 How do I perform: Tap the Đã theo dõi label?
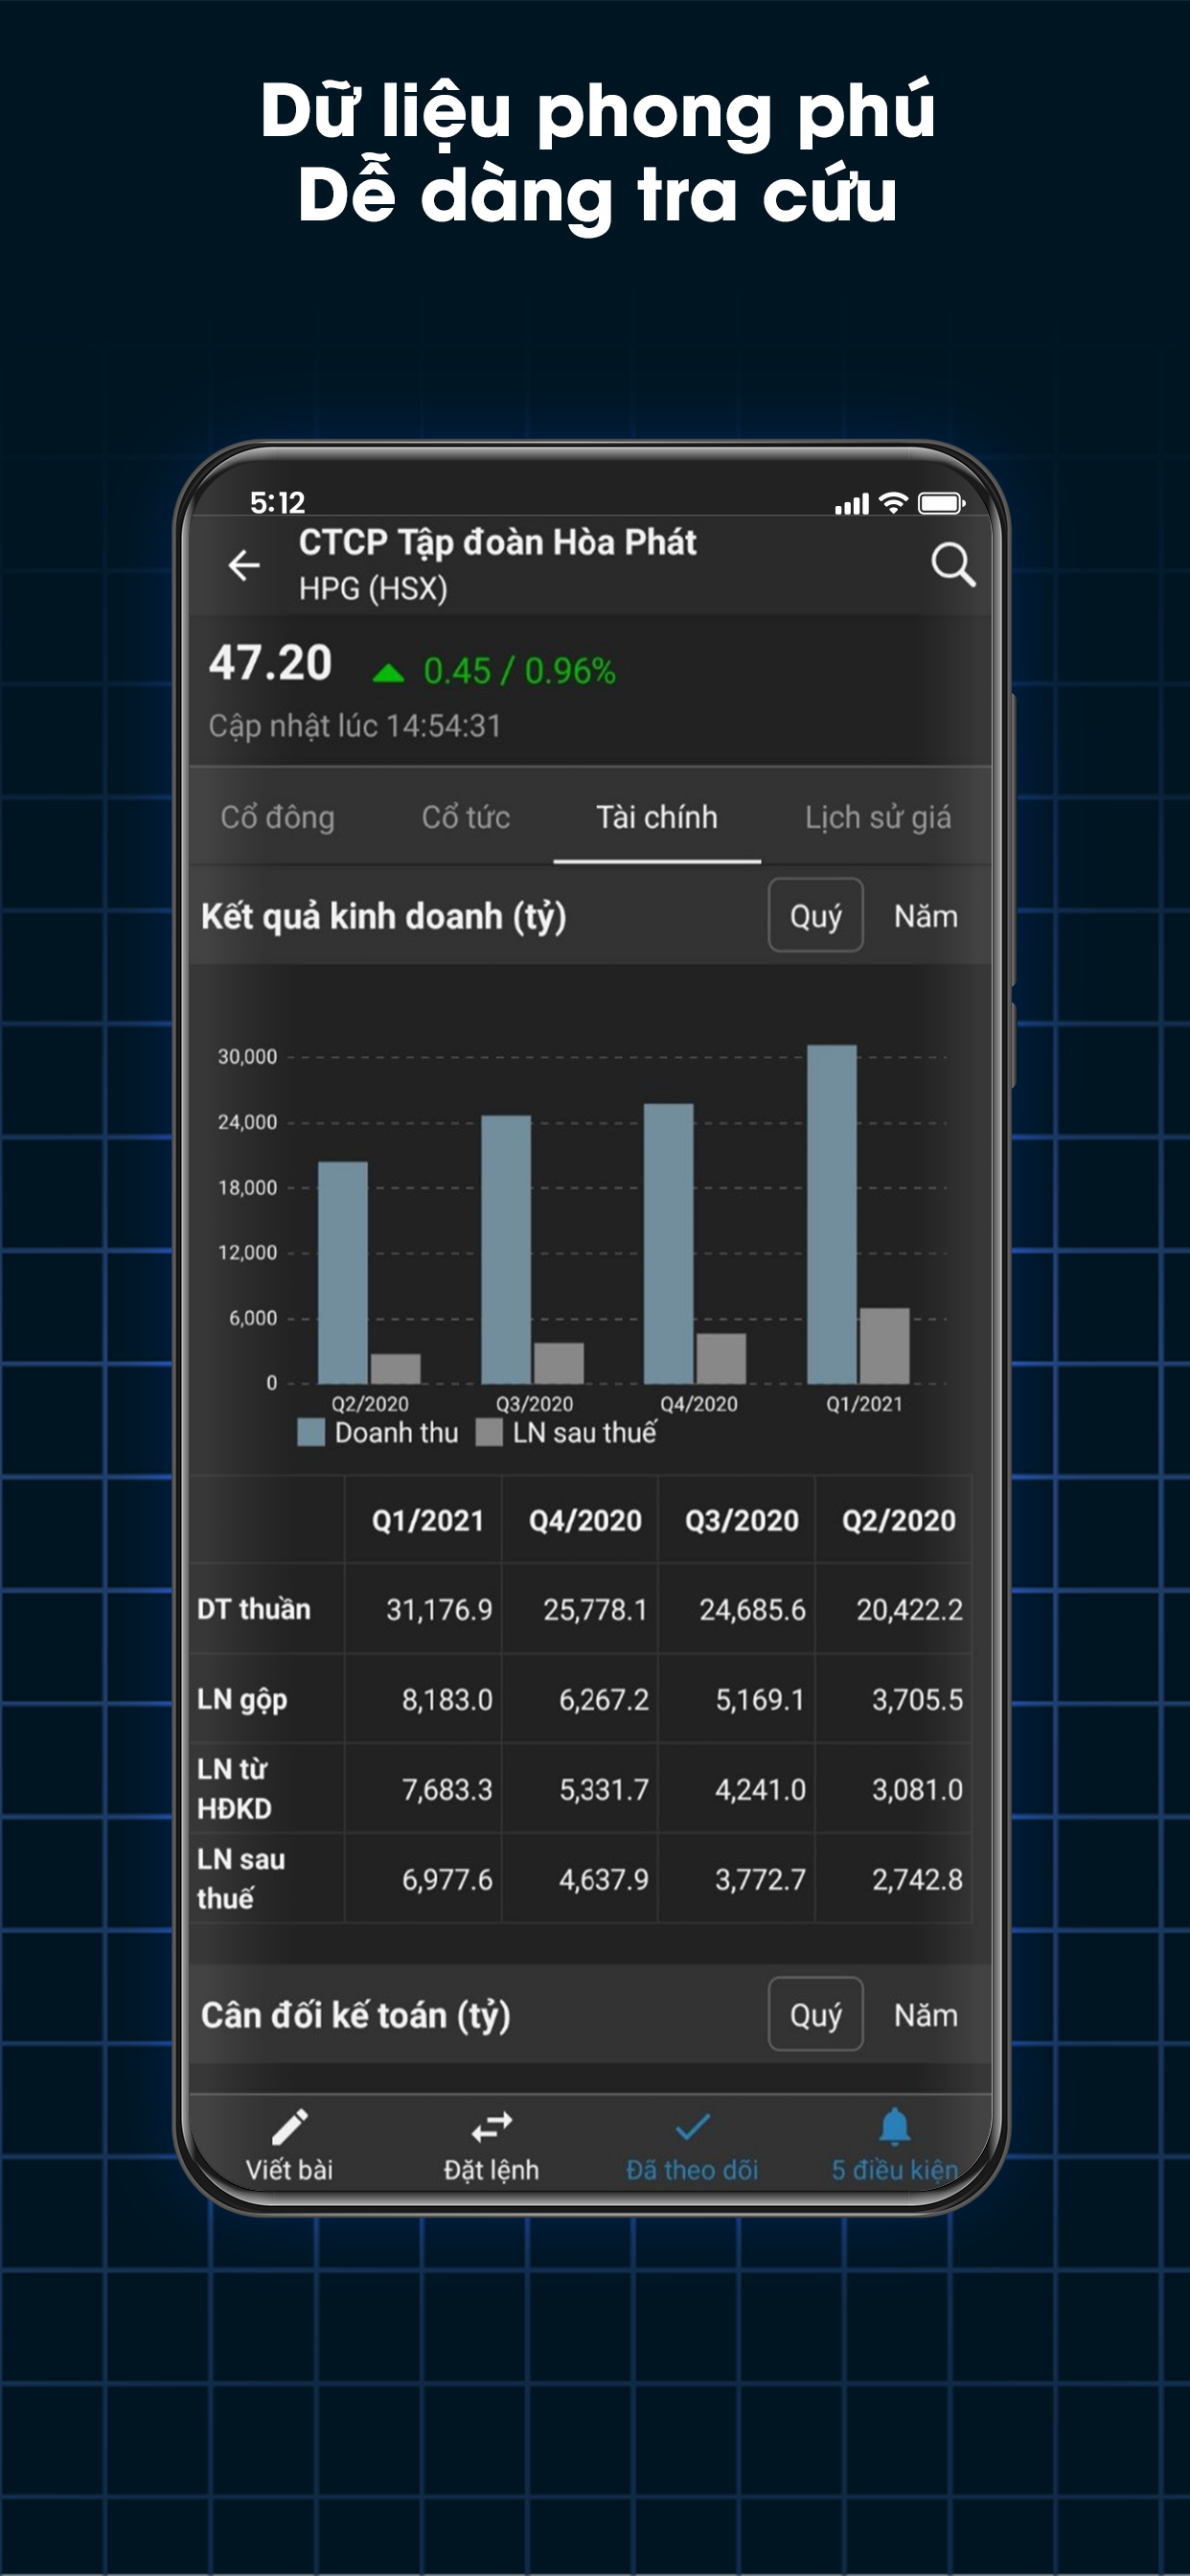692,2169
